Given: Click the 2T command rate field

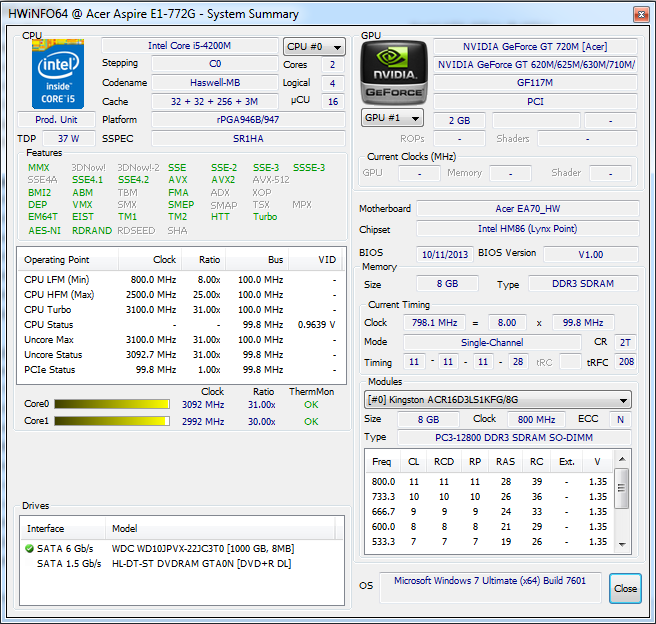Looking at the screenshot, I should [x=625, y=343].
